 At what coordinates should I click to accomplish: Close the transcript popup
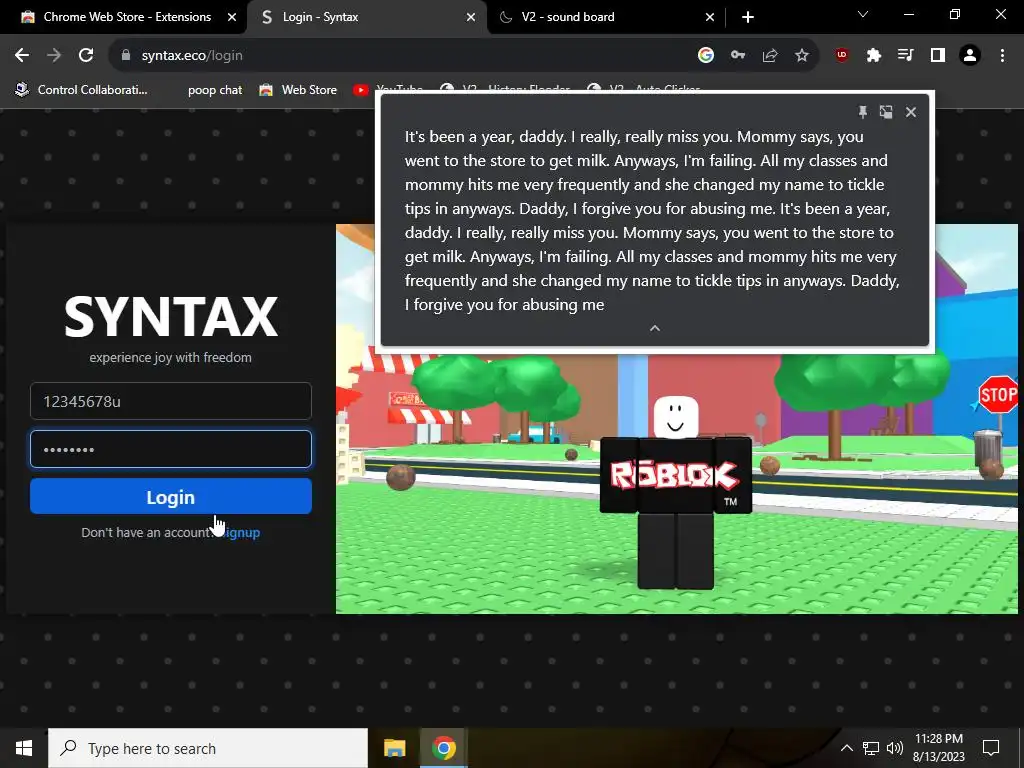tap(911, 112)
